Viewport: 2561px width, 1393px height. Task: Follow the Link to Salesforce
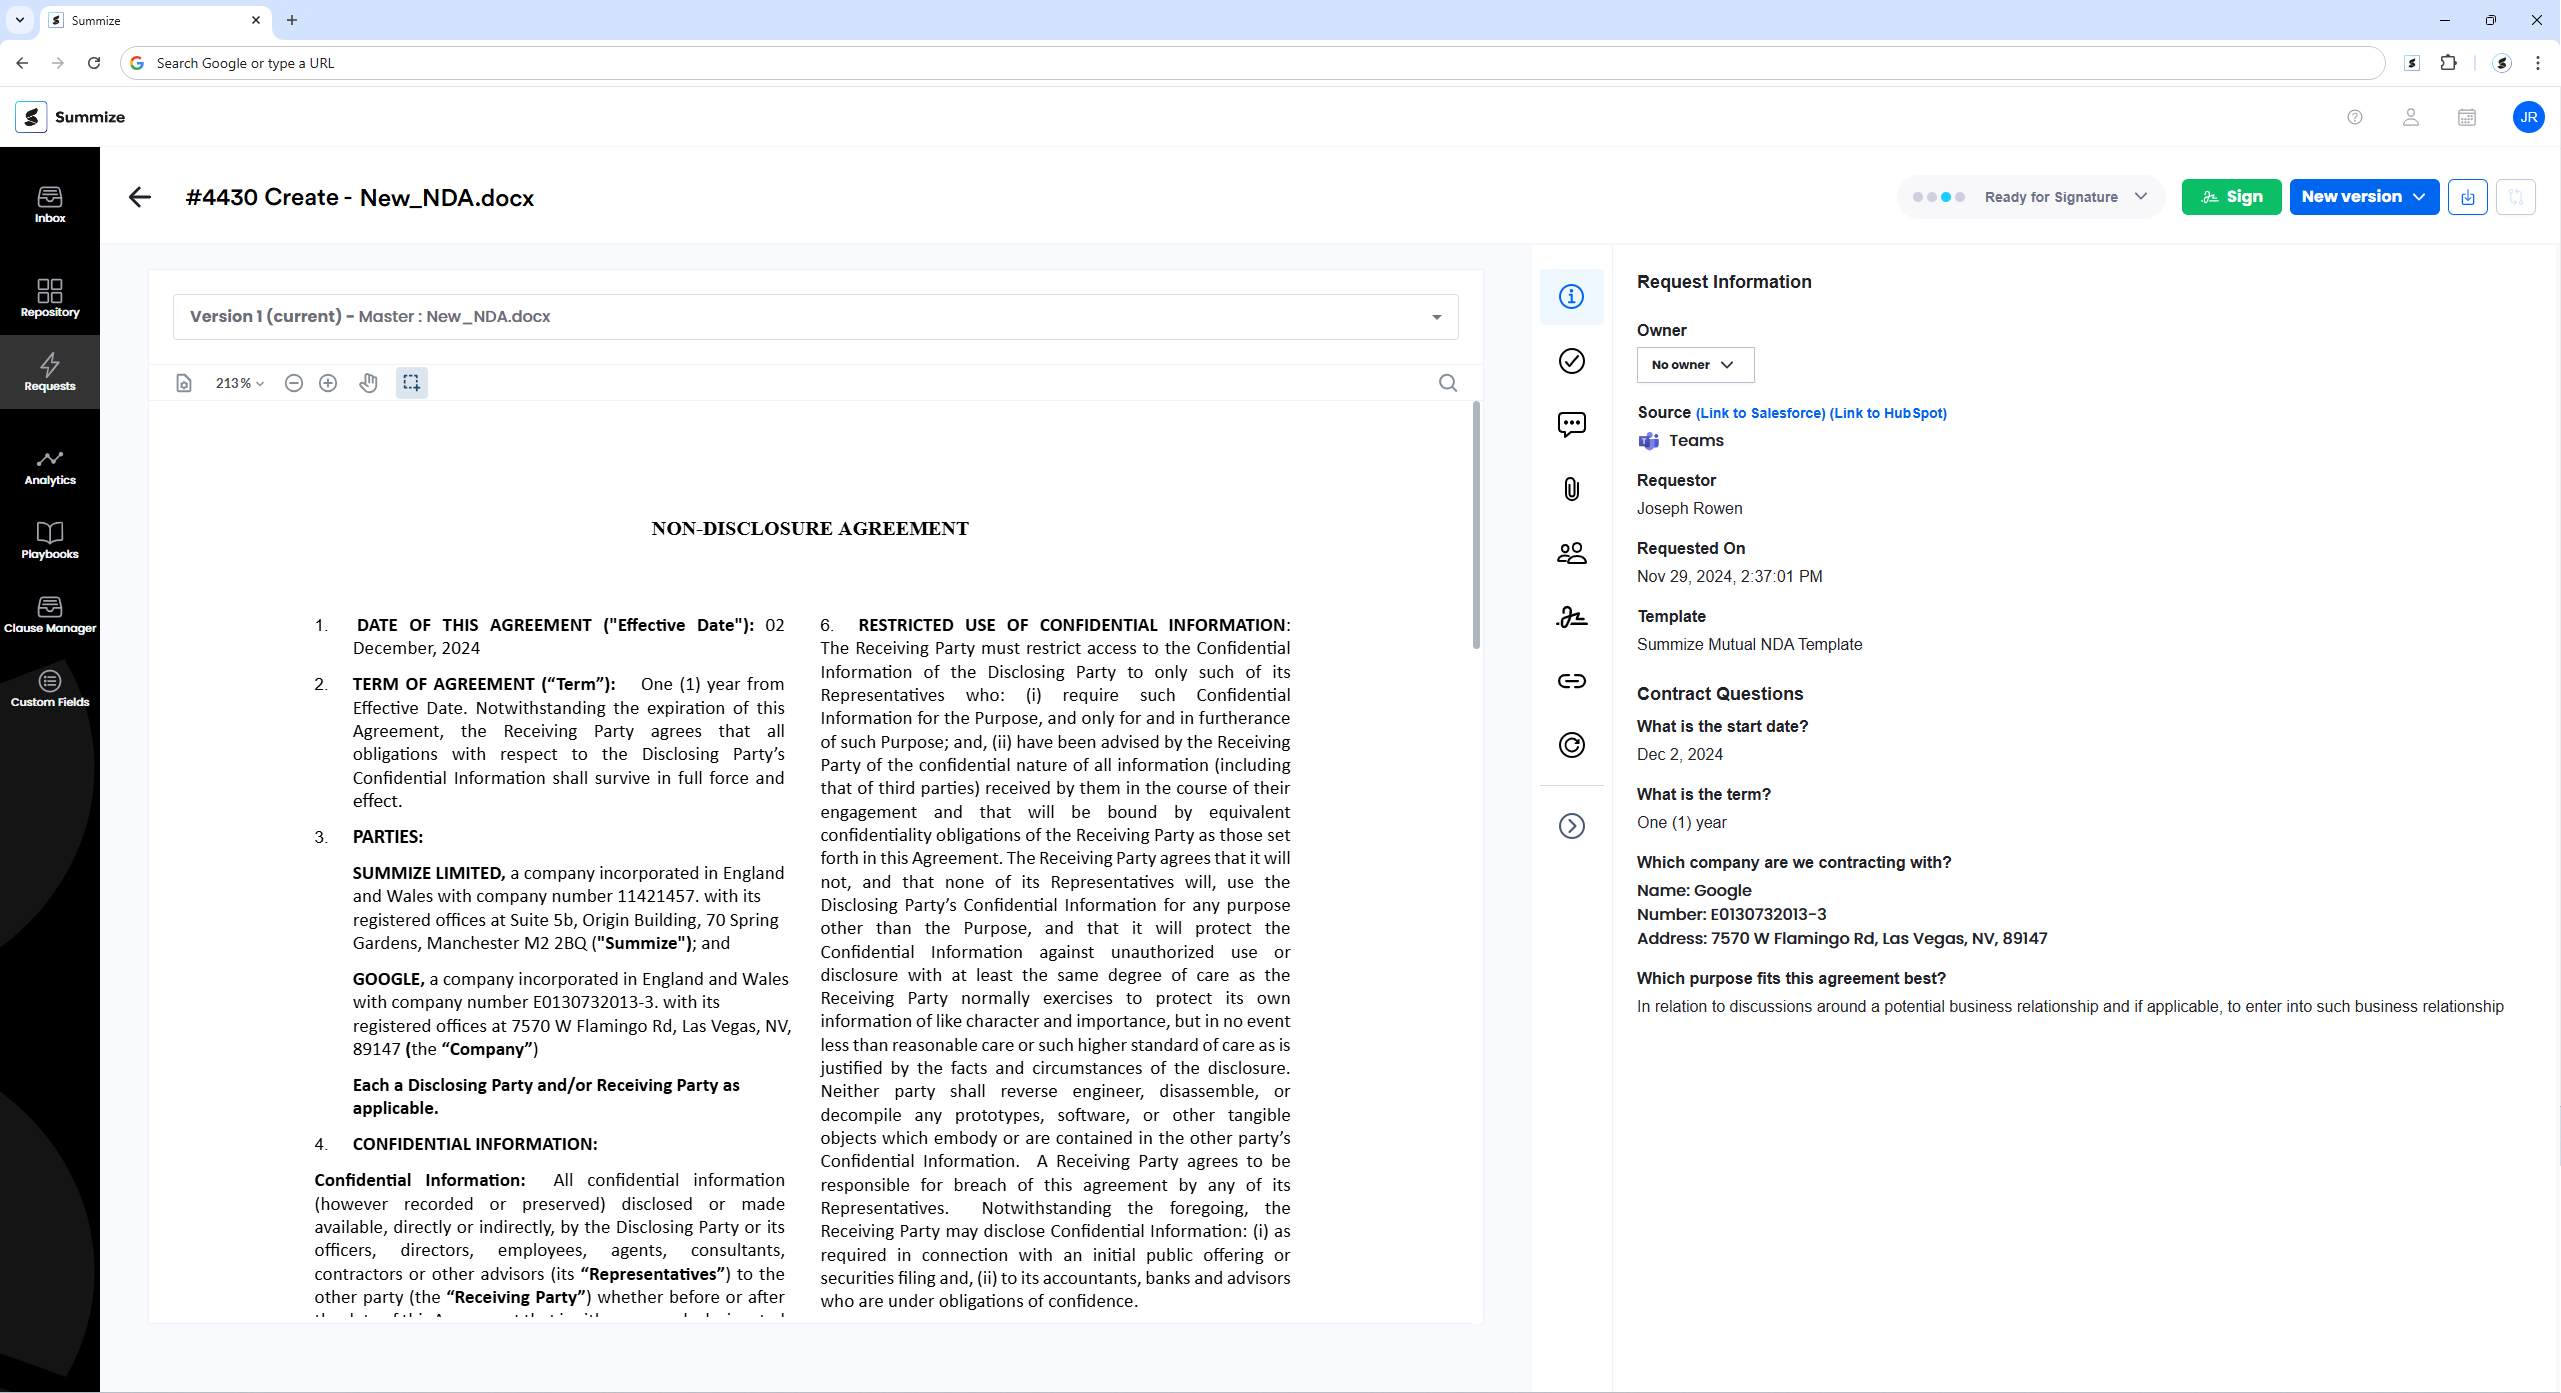(1760, 413)
